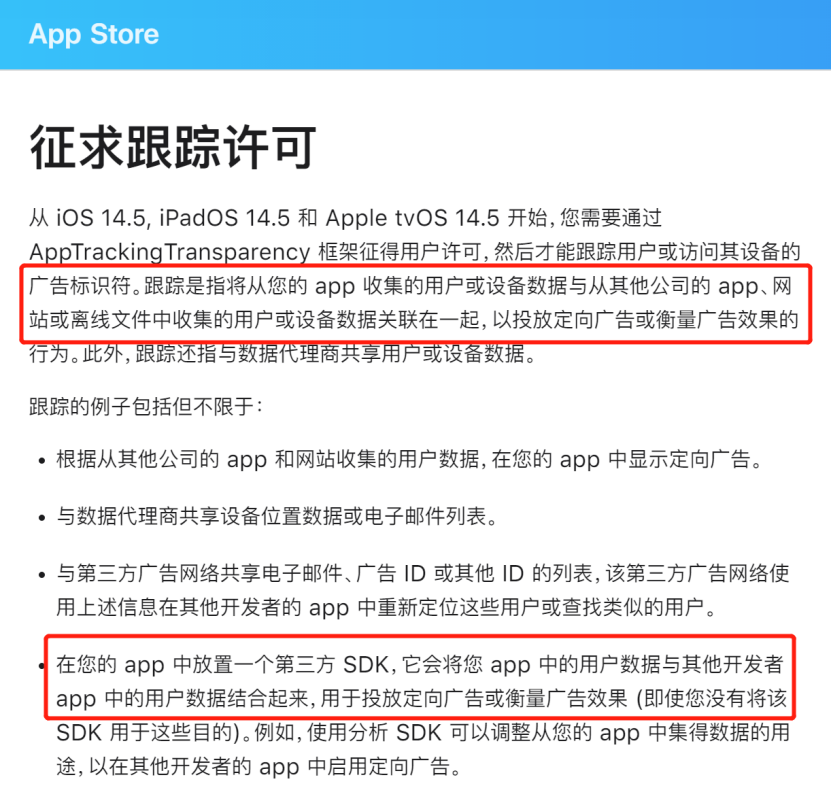The width and height of the screenshot is (831, 788).
Task: Click the line 跟踪的例子包括但不限于
Action: pos(146,406)
